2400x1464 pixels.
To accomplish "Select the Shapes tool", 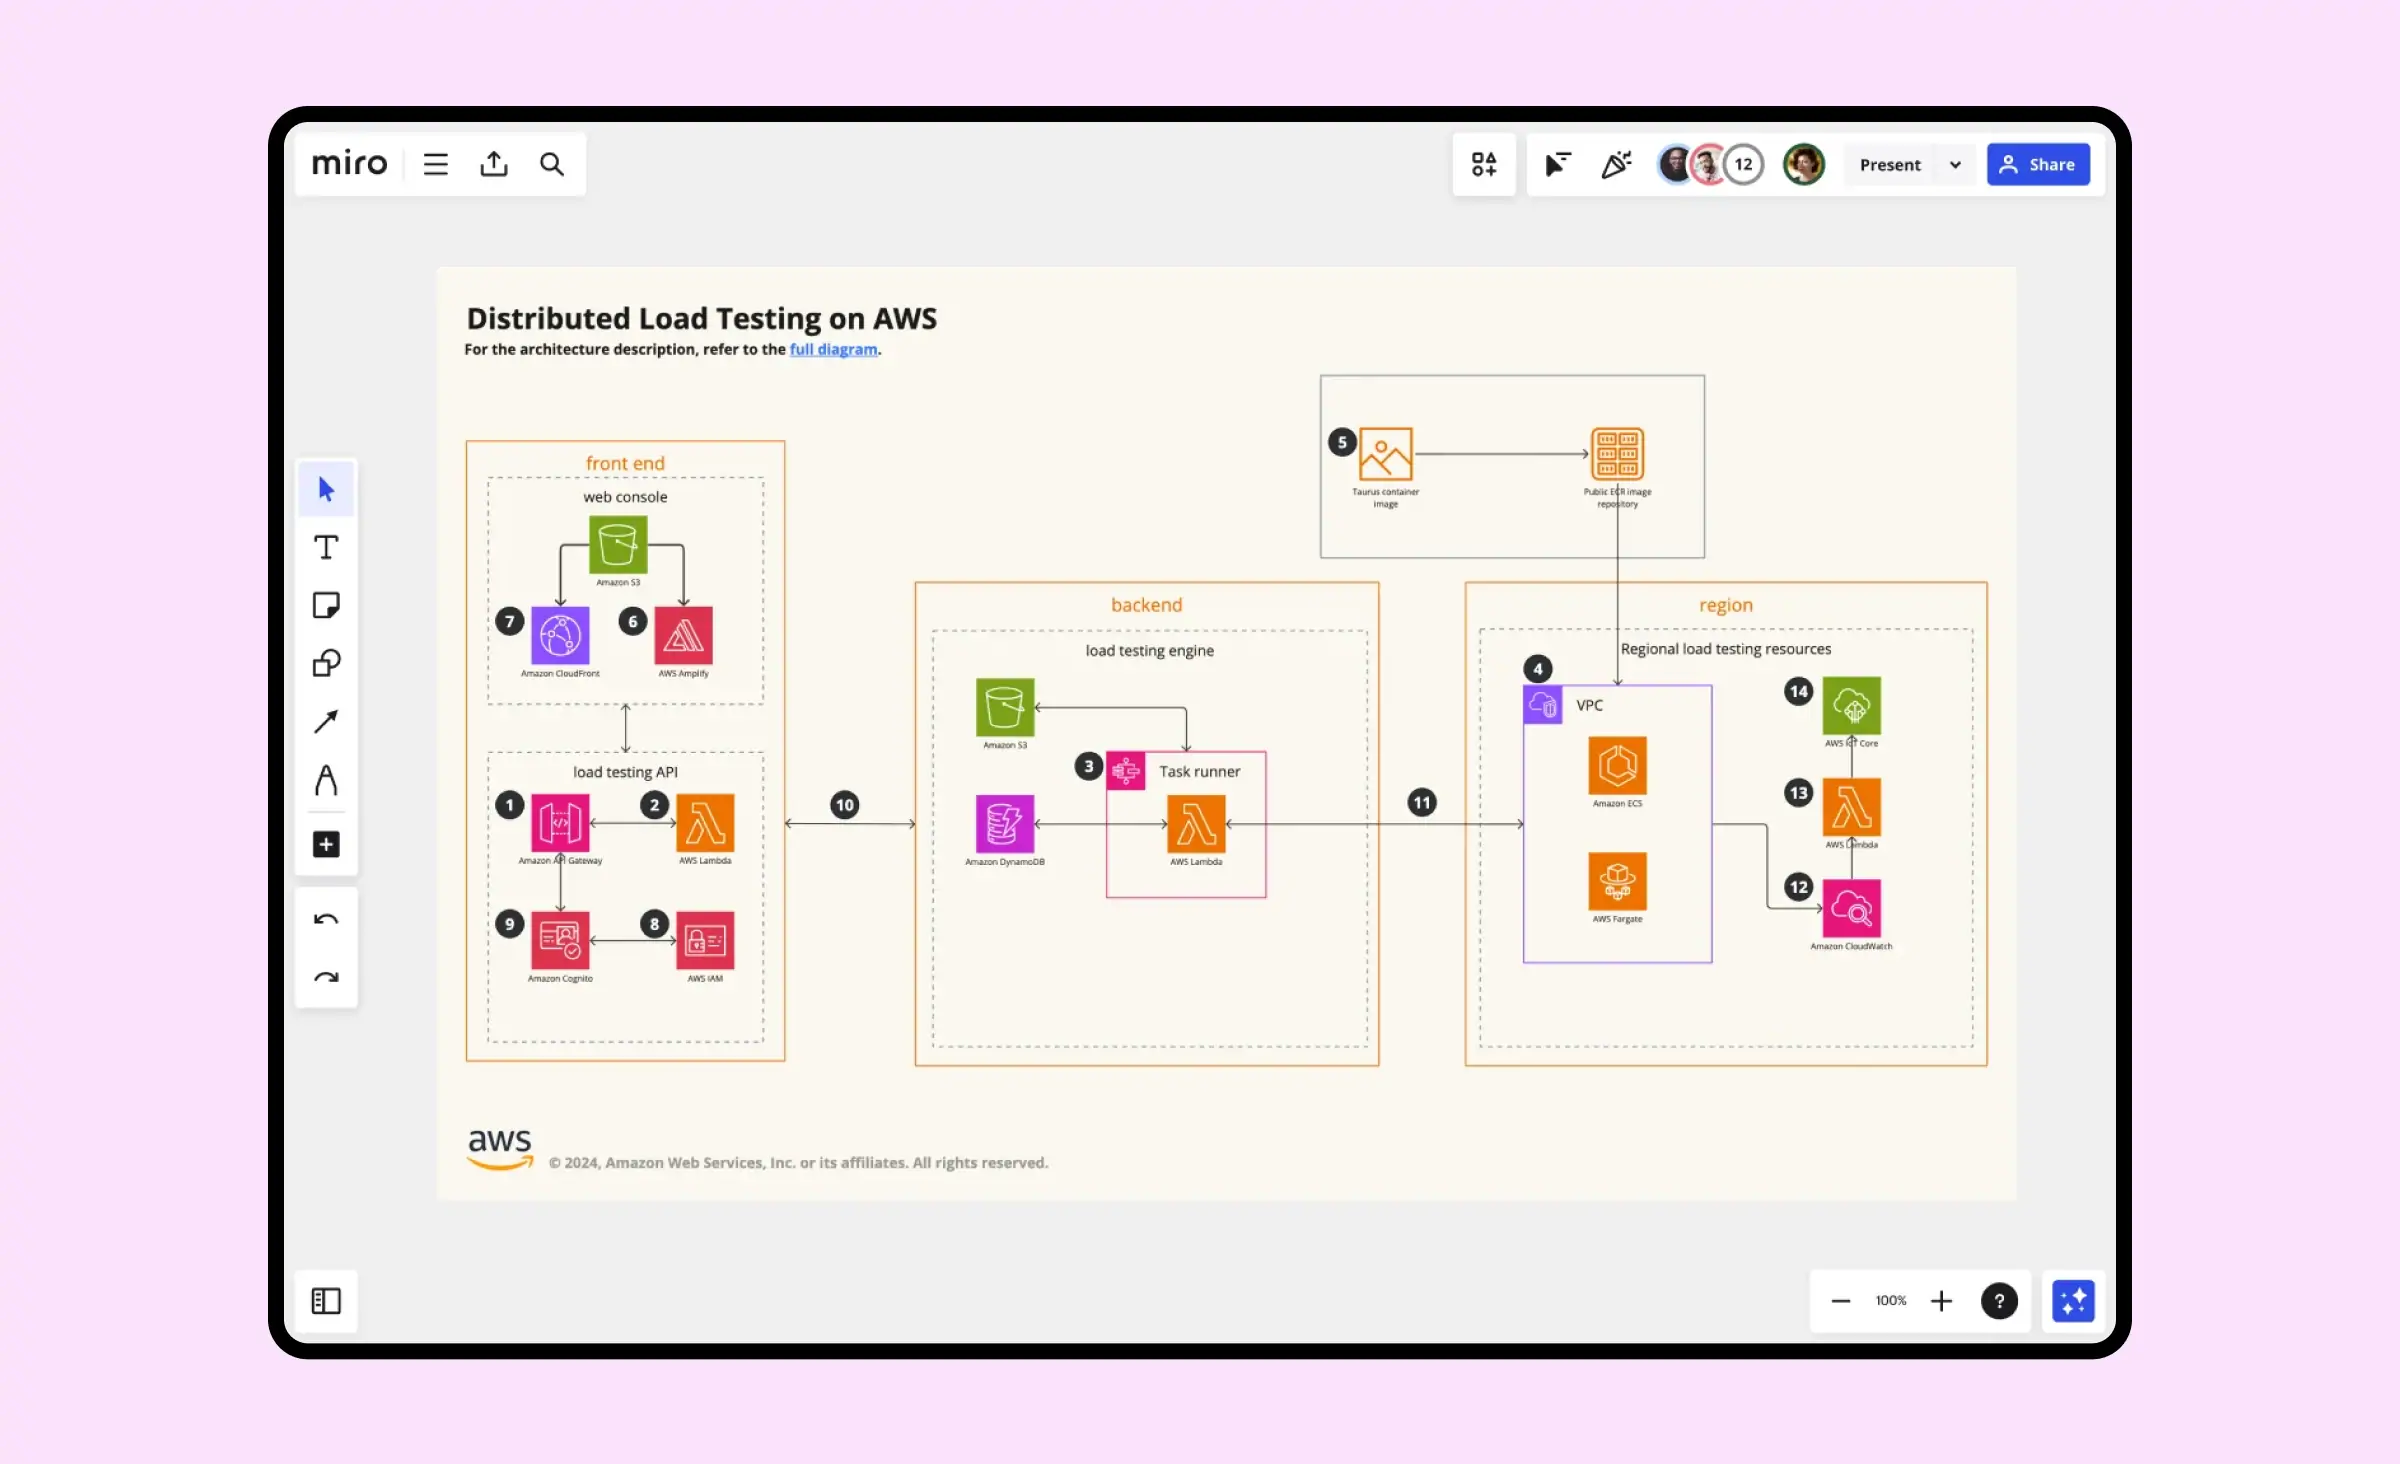I will (x=326, y=663).
